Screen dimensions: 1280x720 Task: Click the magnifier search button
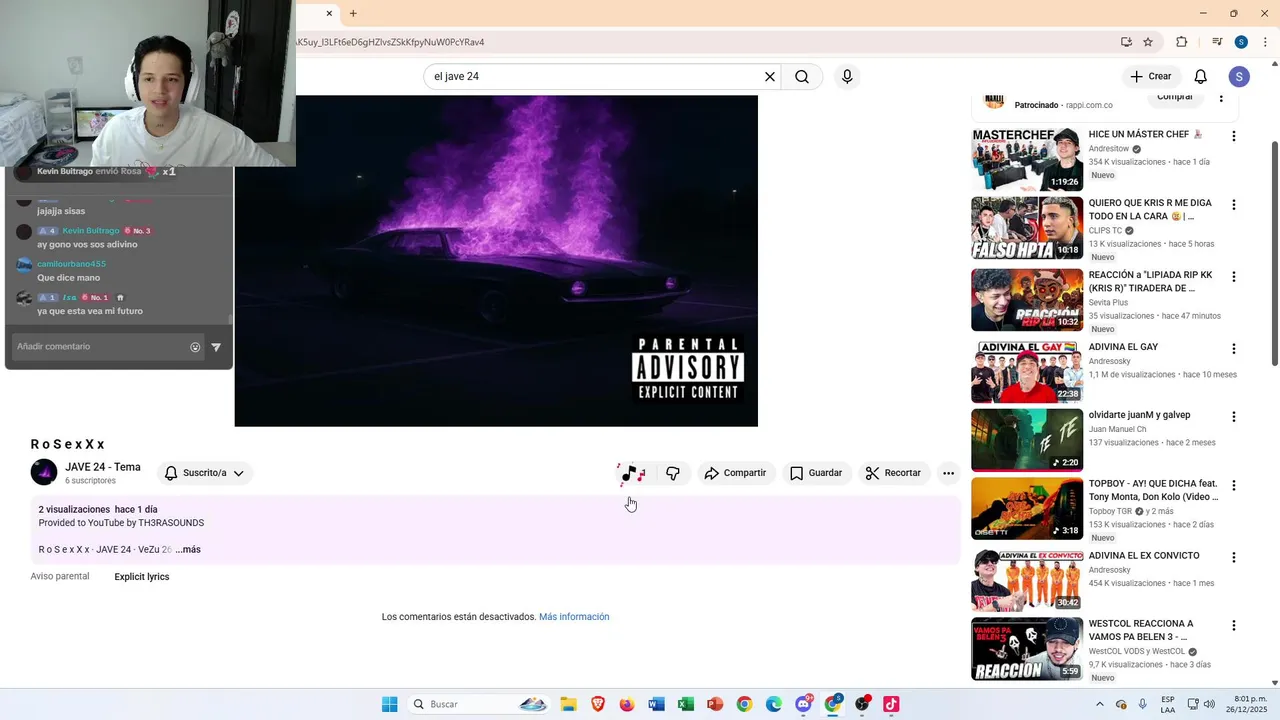(x=802, y=77)
